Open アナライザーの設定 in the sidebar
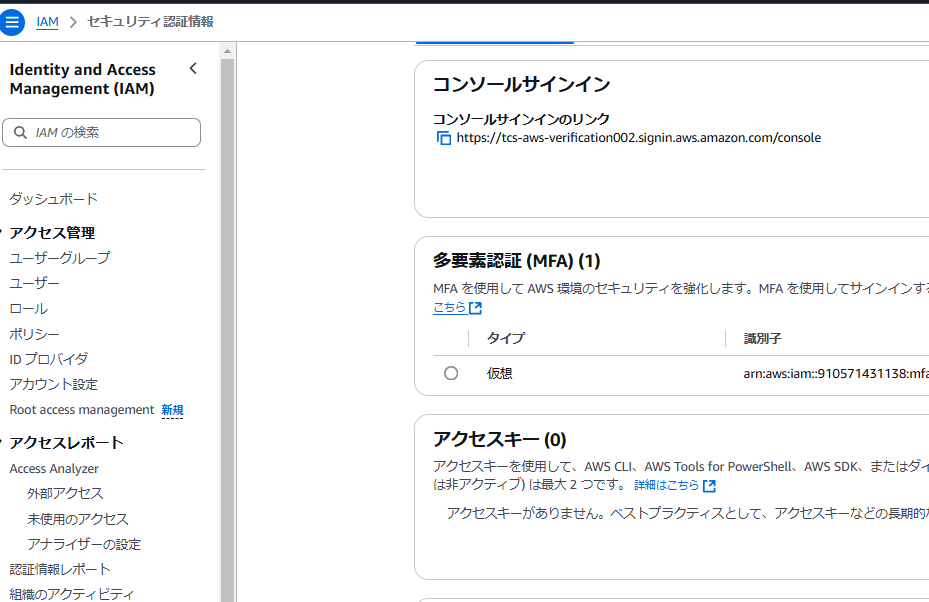The height and width of the screenshot is (602, 929). [x=84, y=545]
